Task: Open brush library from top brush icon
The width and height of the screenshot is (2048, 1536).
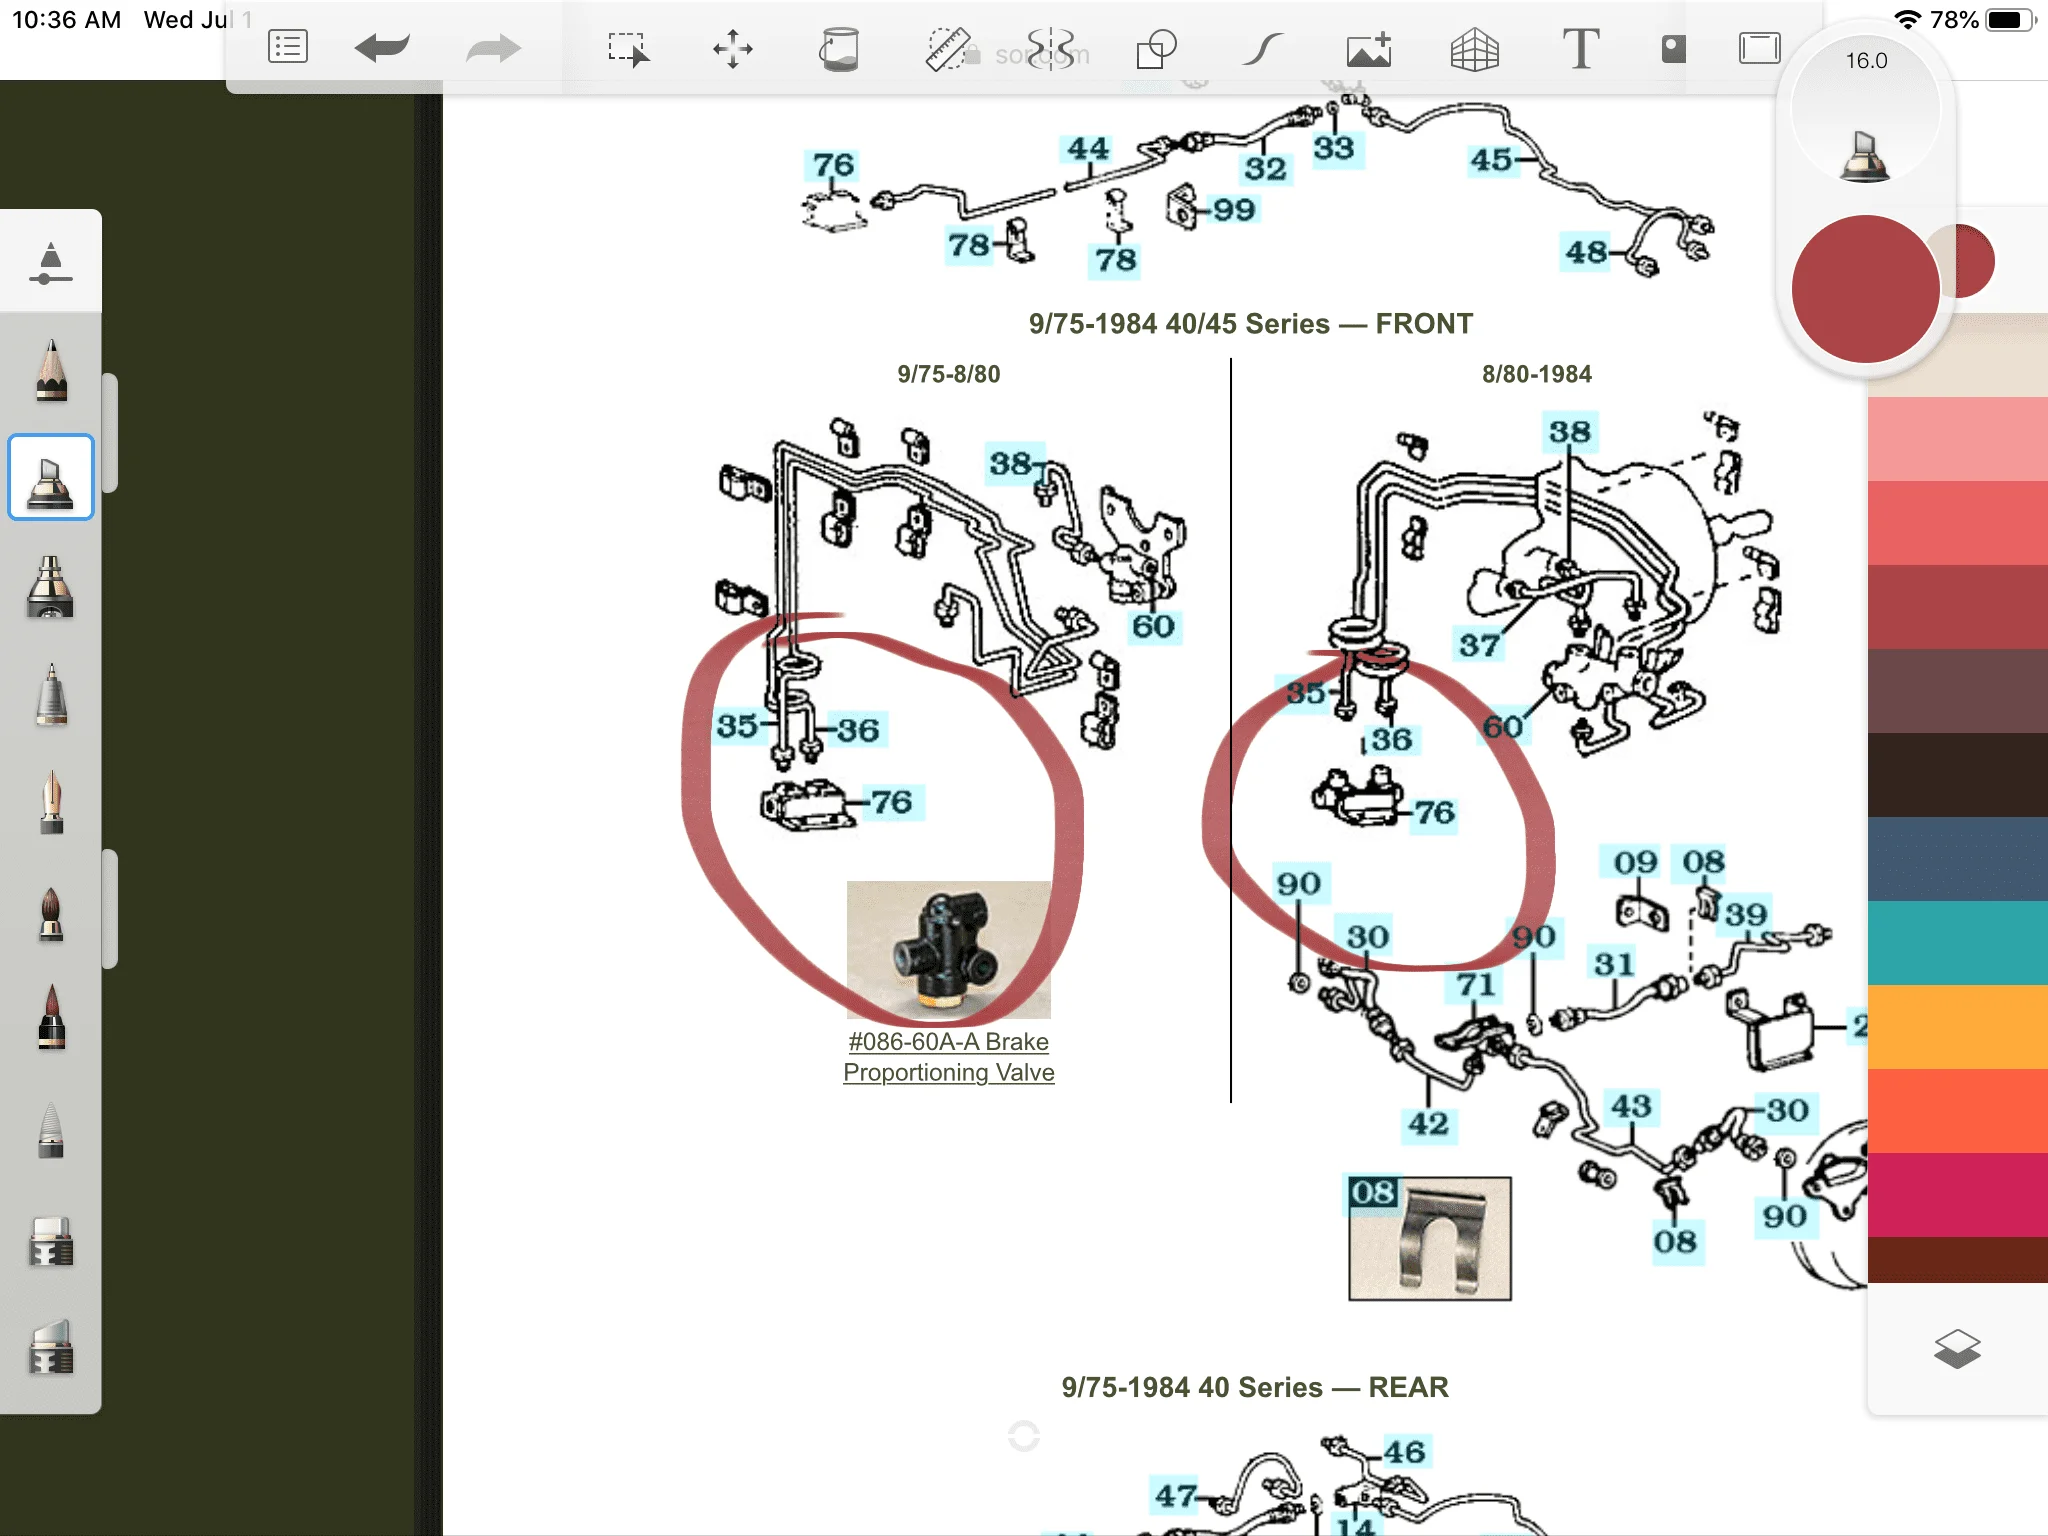Action: [50, 264]
